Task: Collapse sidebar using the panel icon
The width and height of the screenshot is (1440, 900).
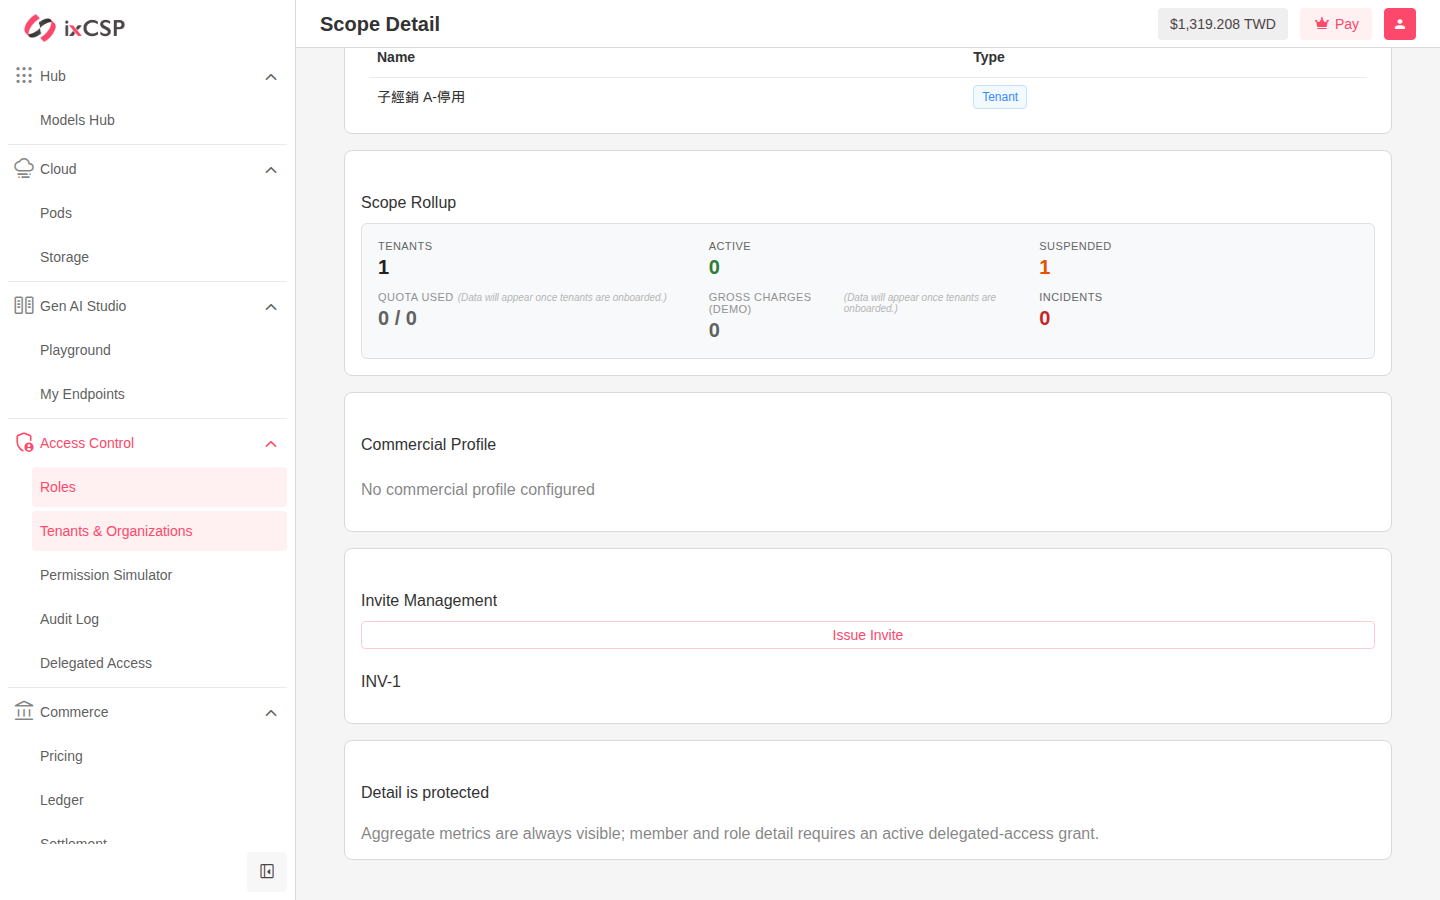Action: click(267, 872)
